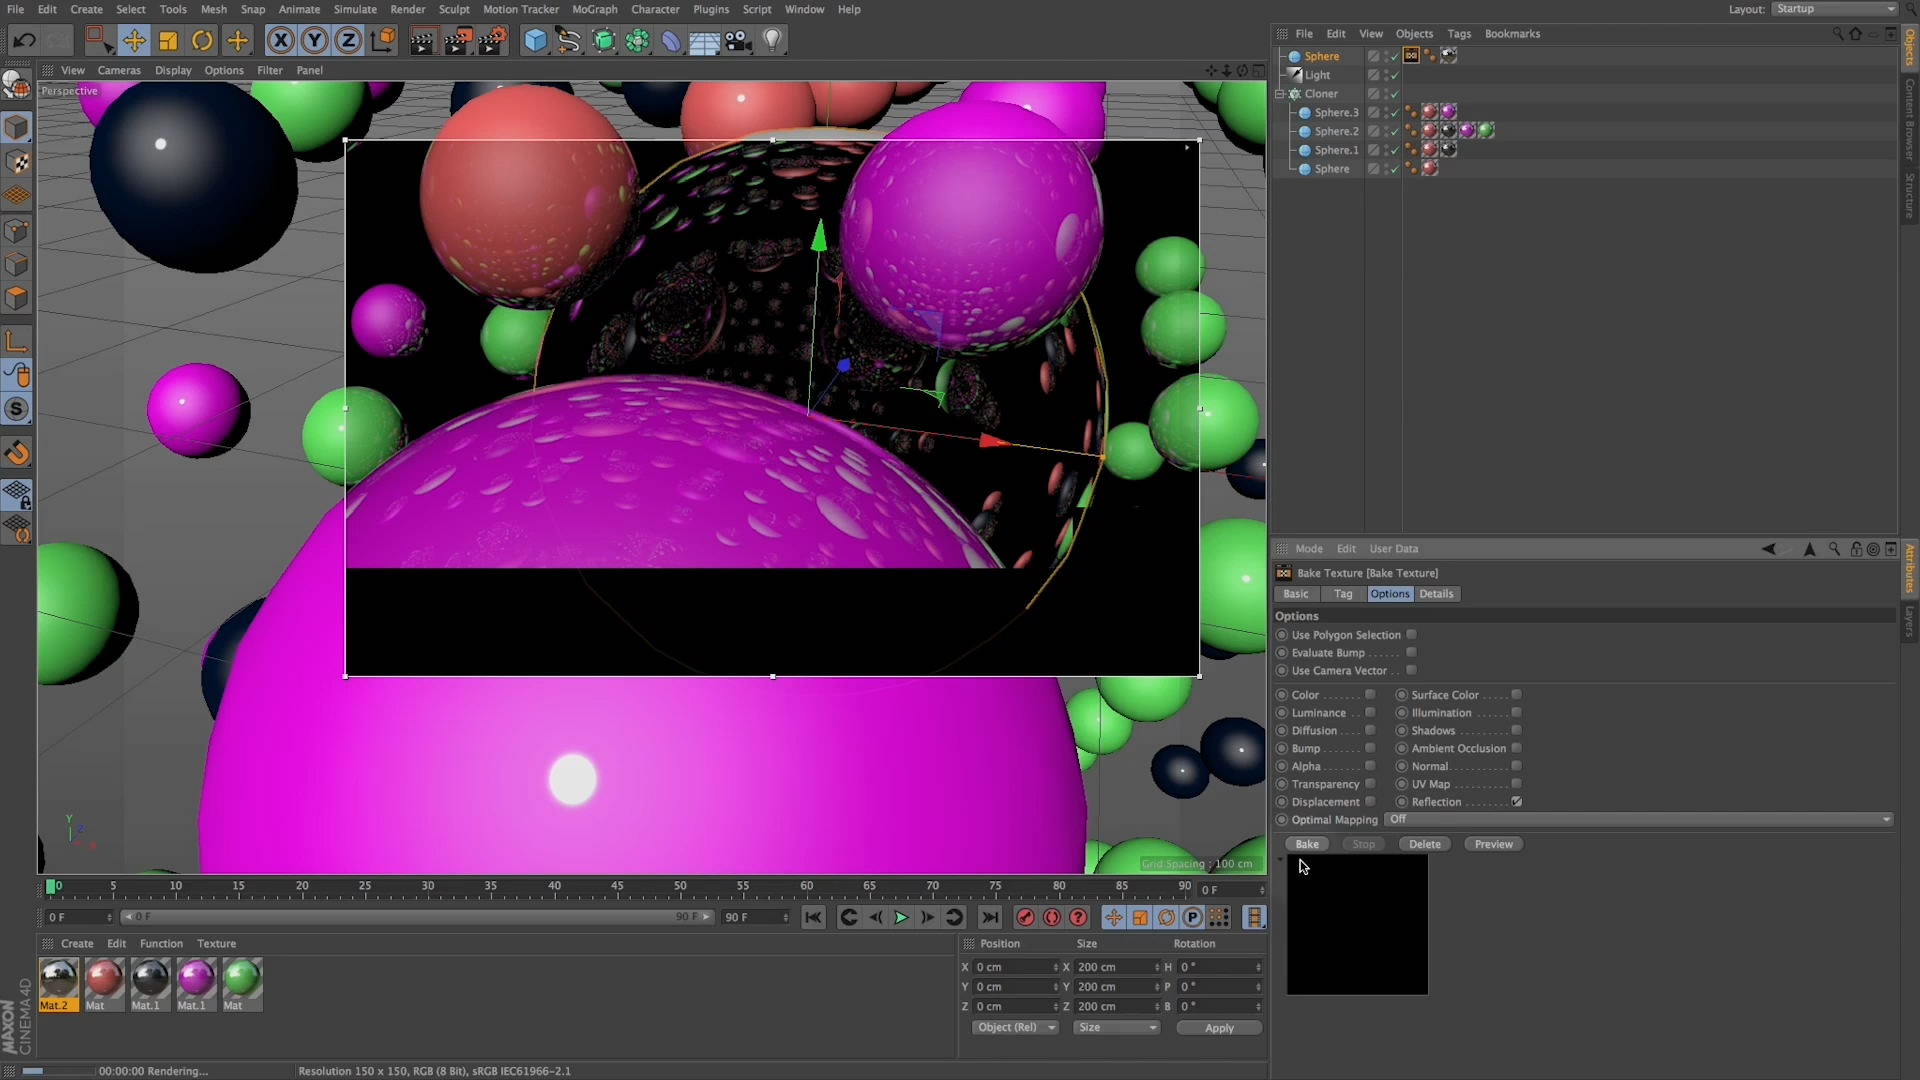
Task: Disable the Reflection checkbox
Action: point(1516,801)
